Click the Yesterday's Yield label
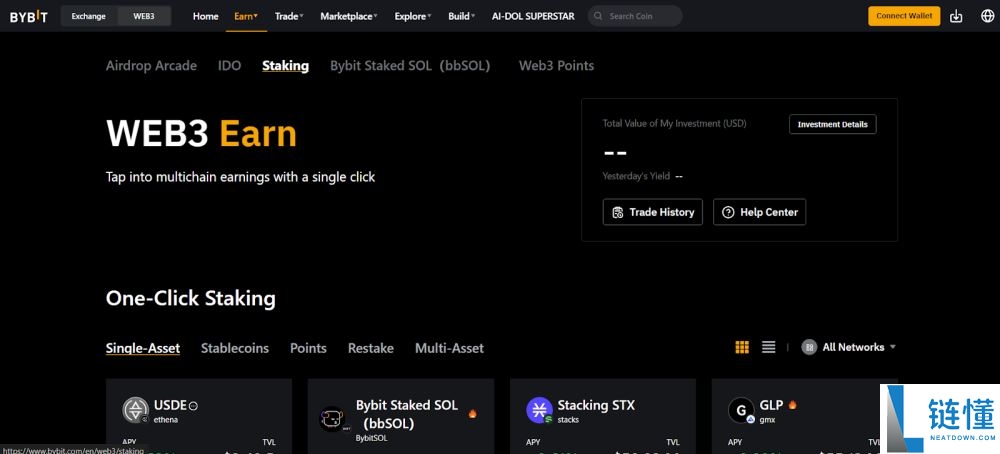This screenshot has height=454, width=1000. point(636,176)
